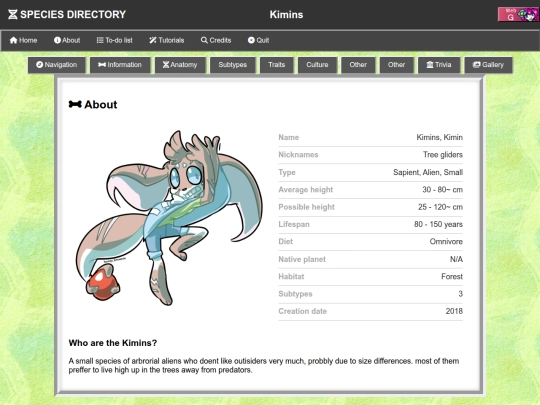540x405 pixels.
Task: Click the '2018' creation date value
Action: coord(454,311)
